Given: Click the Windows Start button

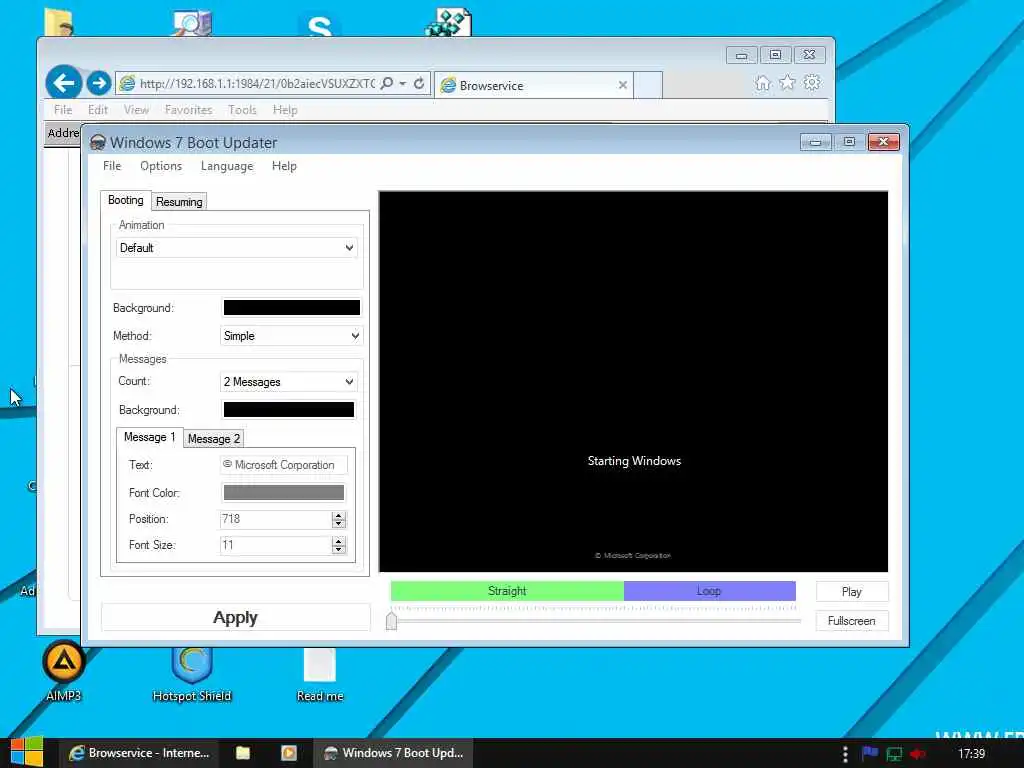Looking at the screenshot, I should [x=27, y=752].
